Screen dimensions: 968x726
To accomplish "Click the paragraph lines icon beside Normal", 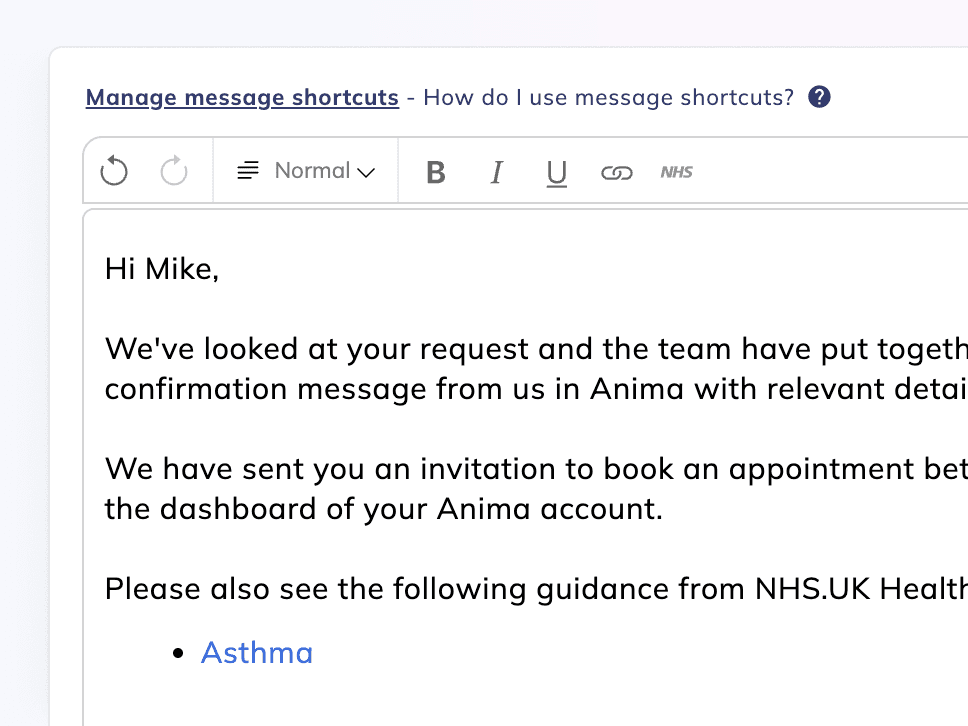I will pyautogui.click(x=248, y=171).
